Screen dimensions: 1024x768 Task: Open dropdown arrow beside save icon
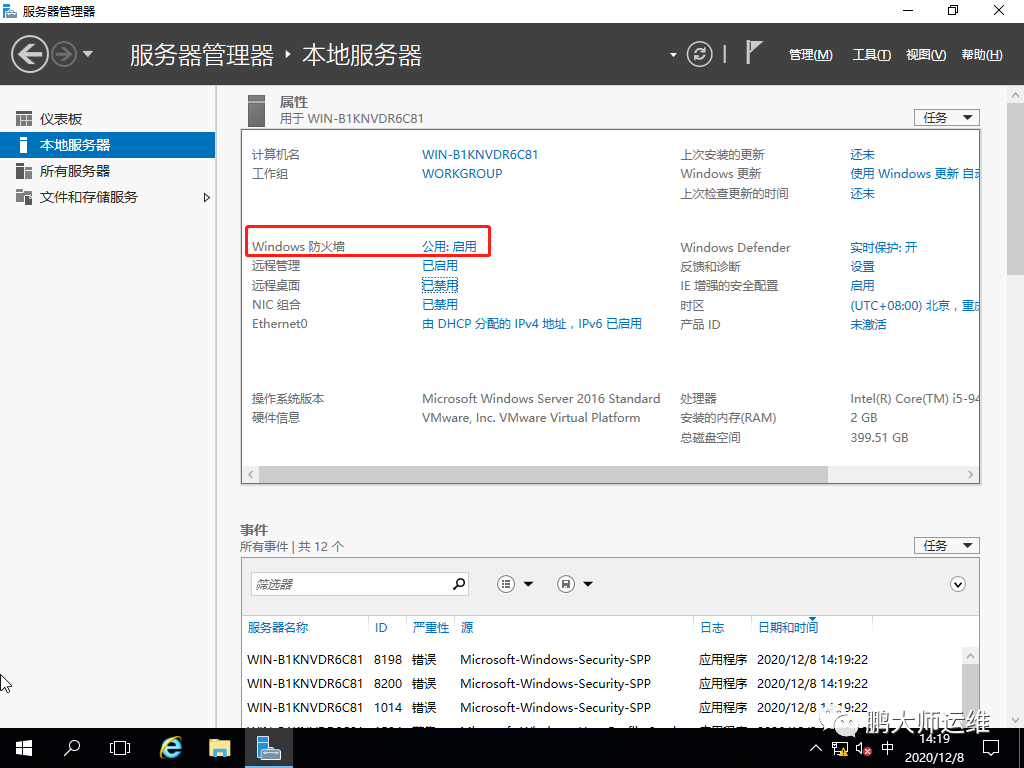click(x=588, y=584)
